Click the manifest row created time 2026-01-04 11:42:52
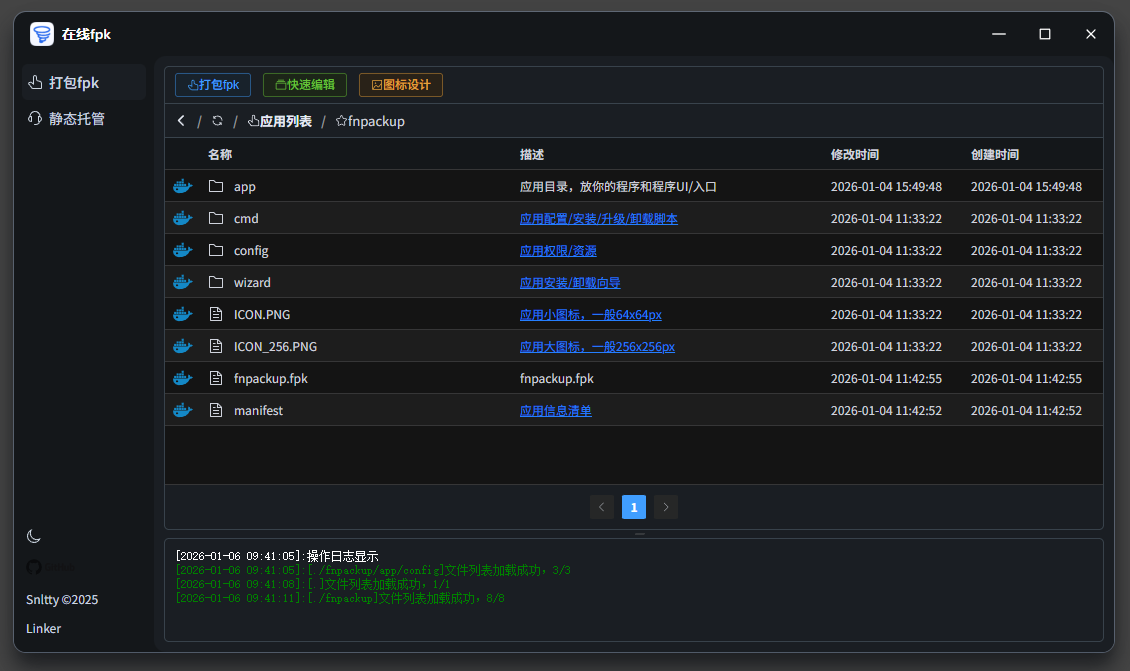 [1026, 410]
